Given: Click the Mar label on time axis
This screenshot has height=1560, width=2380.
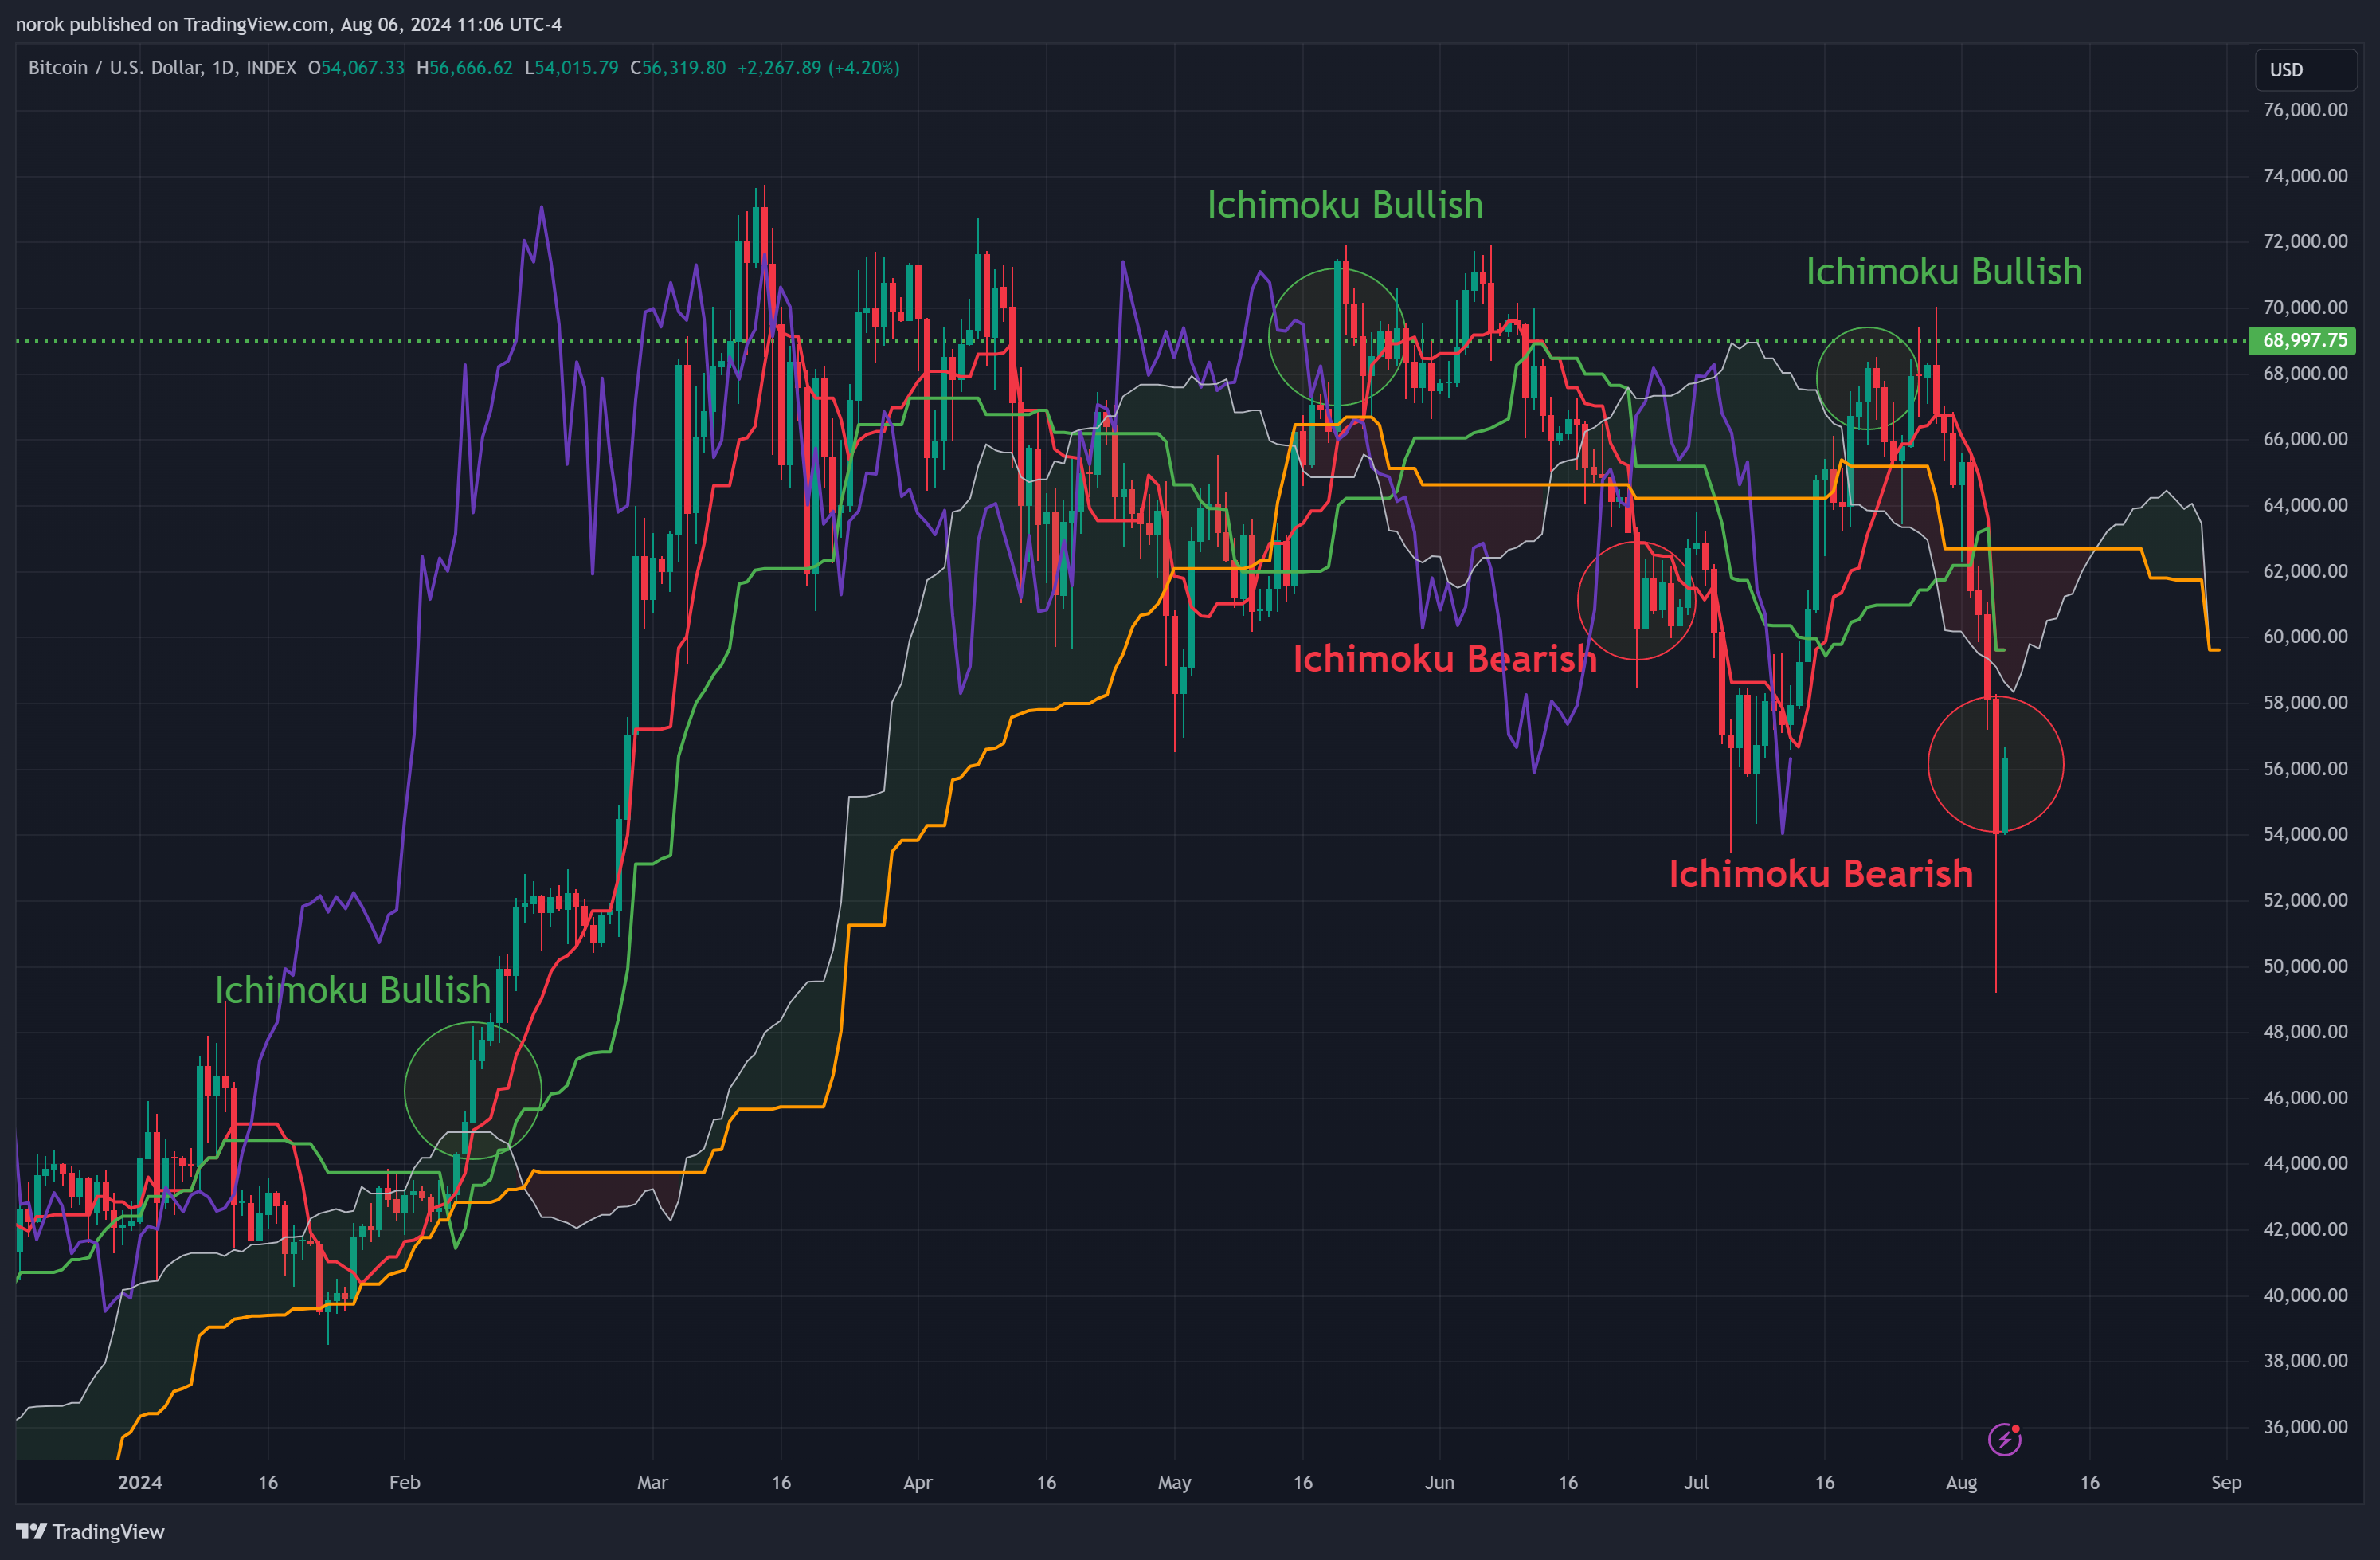Looking at the screenshot, I should [652, 1482].
